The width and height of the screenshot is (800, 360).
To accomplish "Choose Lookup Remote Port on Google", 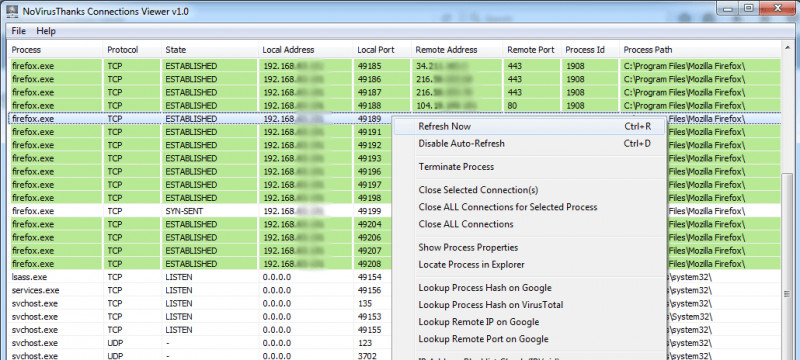I will [530, 339].
